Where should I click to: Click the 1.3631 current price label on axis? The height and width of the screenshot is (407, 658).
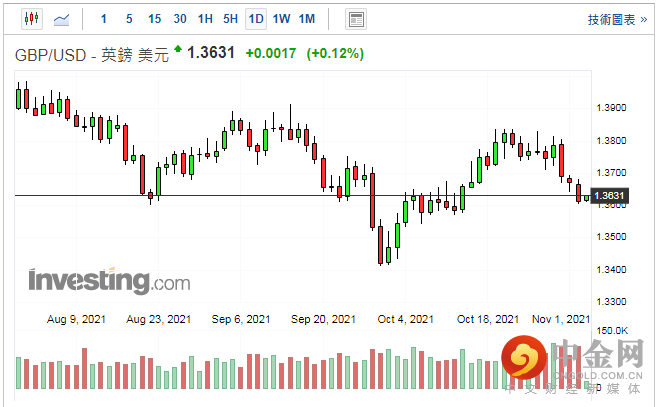614,196
